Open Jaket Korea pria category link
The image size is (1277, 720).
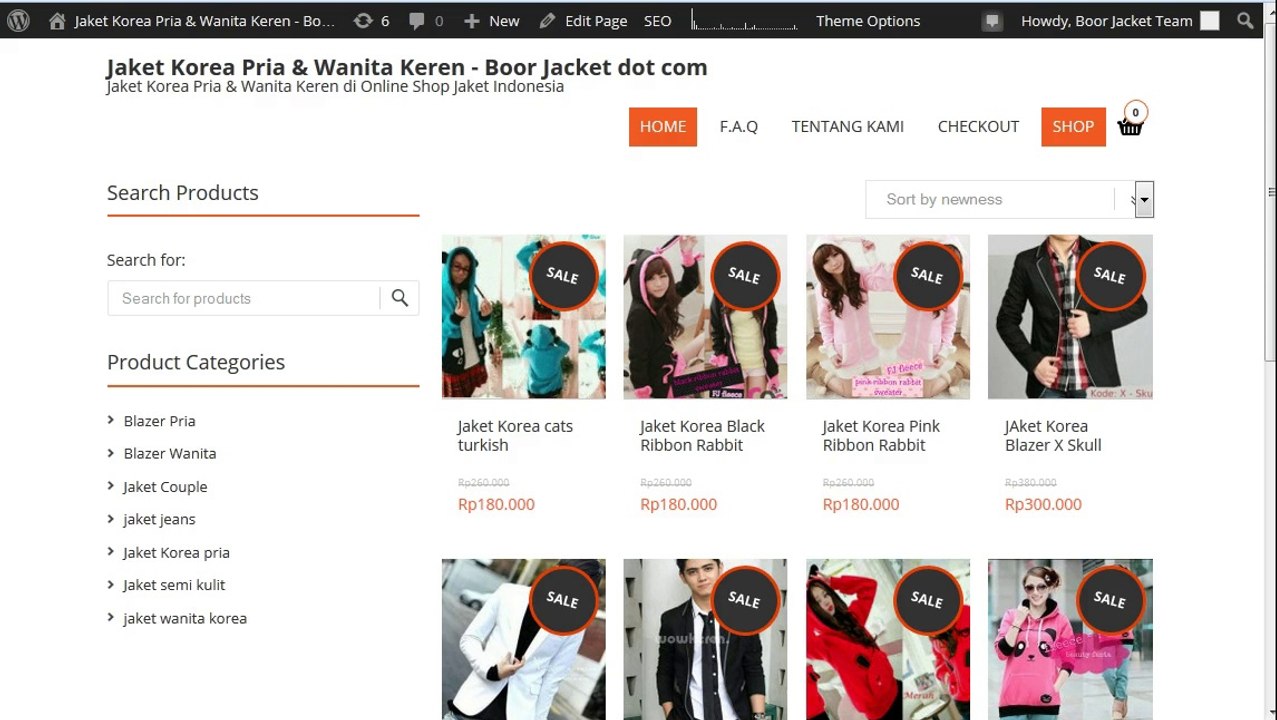click(176, 552)
